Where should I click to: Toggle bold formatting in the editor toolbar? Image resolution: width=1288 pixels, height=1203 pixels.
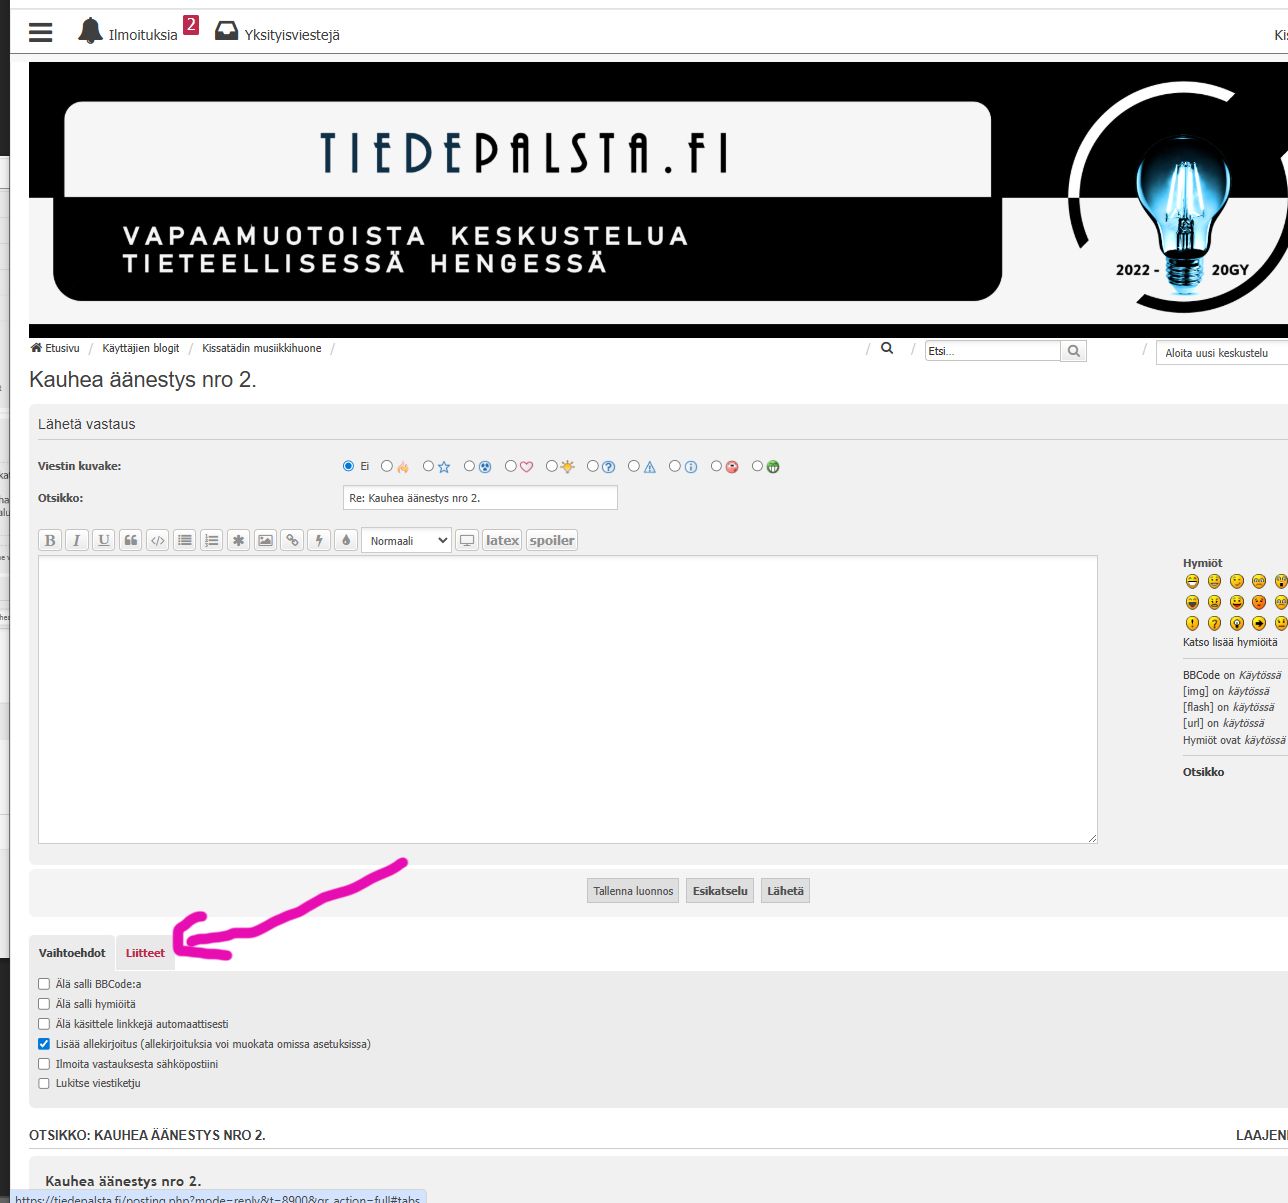pos(50,540)
